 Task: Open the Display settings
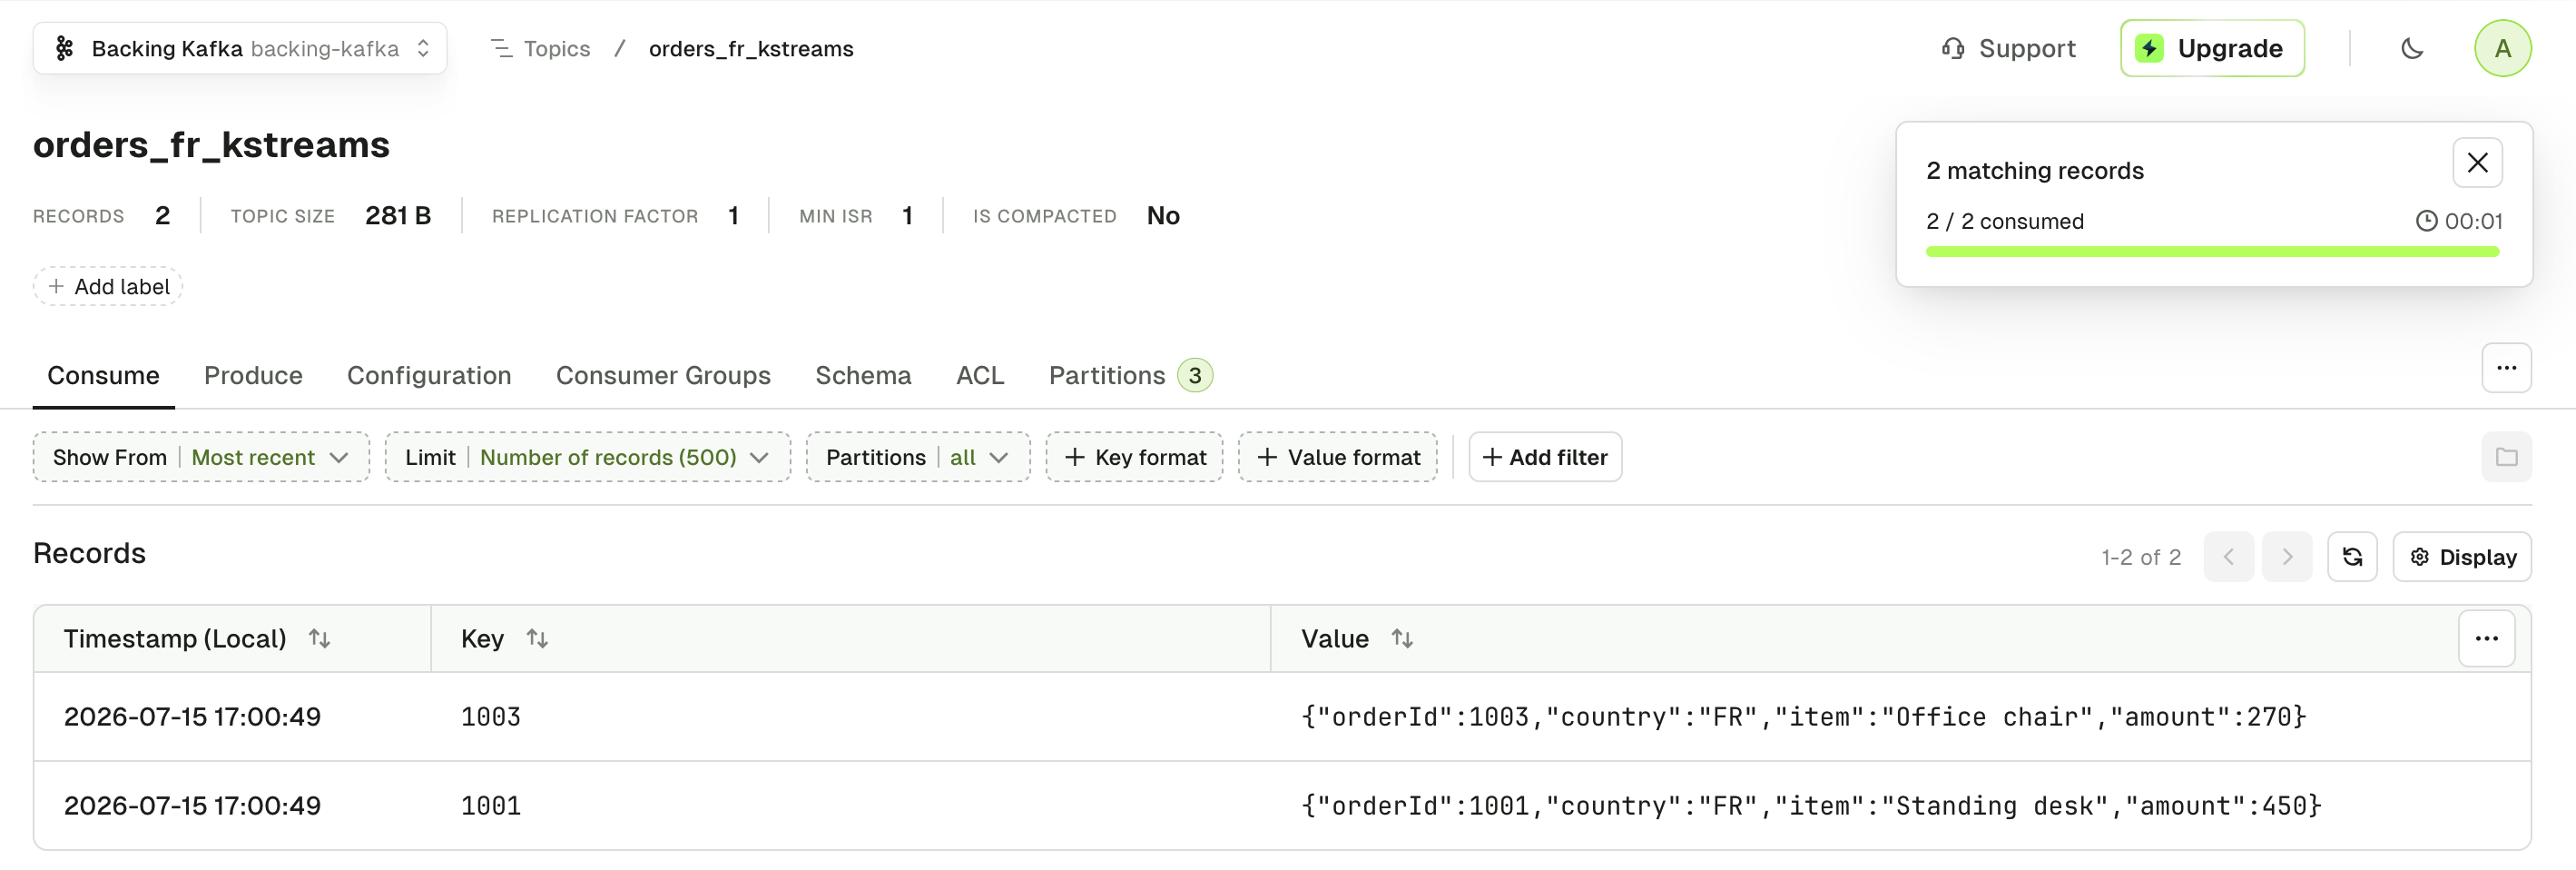[x=2462, y=557]
